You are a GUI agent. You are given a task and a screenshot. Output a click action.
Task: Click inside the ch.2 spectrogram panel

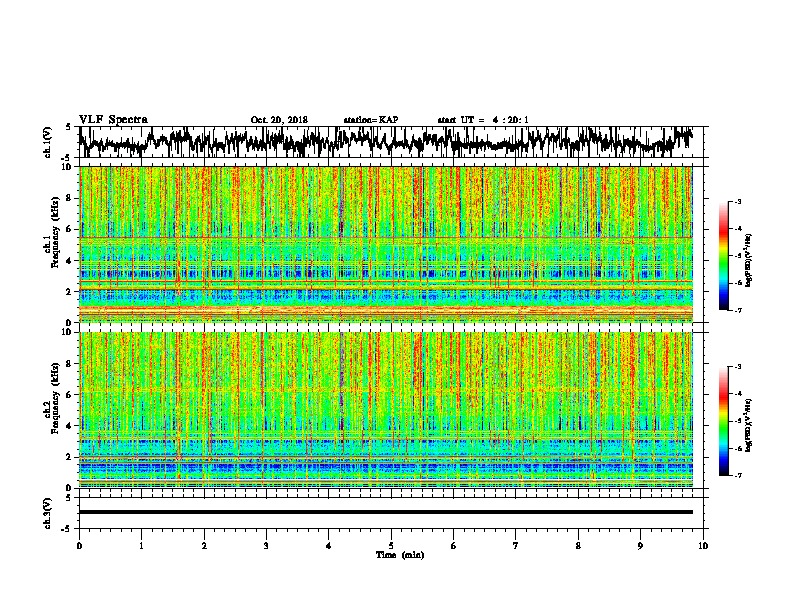point(386,410)
